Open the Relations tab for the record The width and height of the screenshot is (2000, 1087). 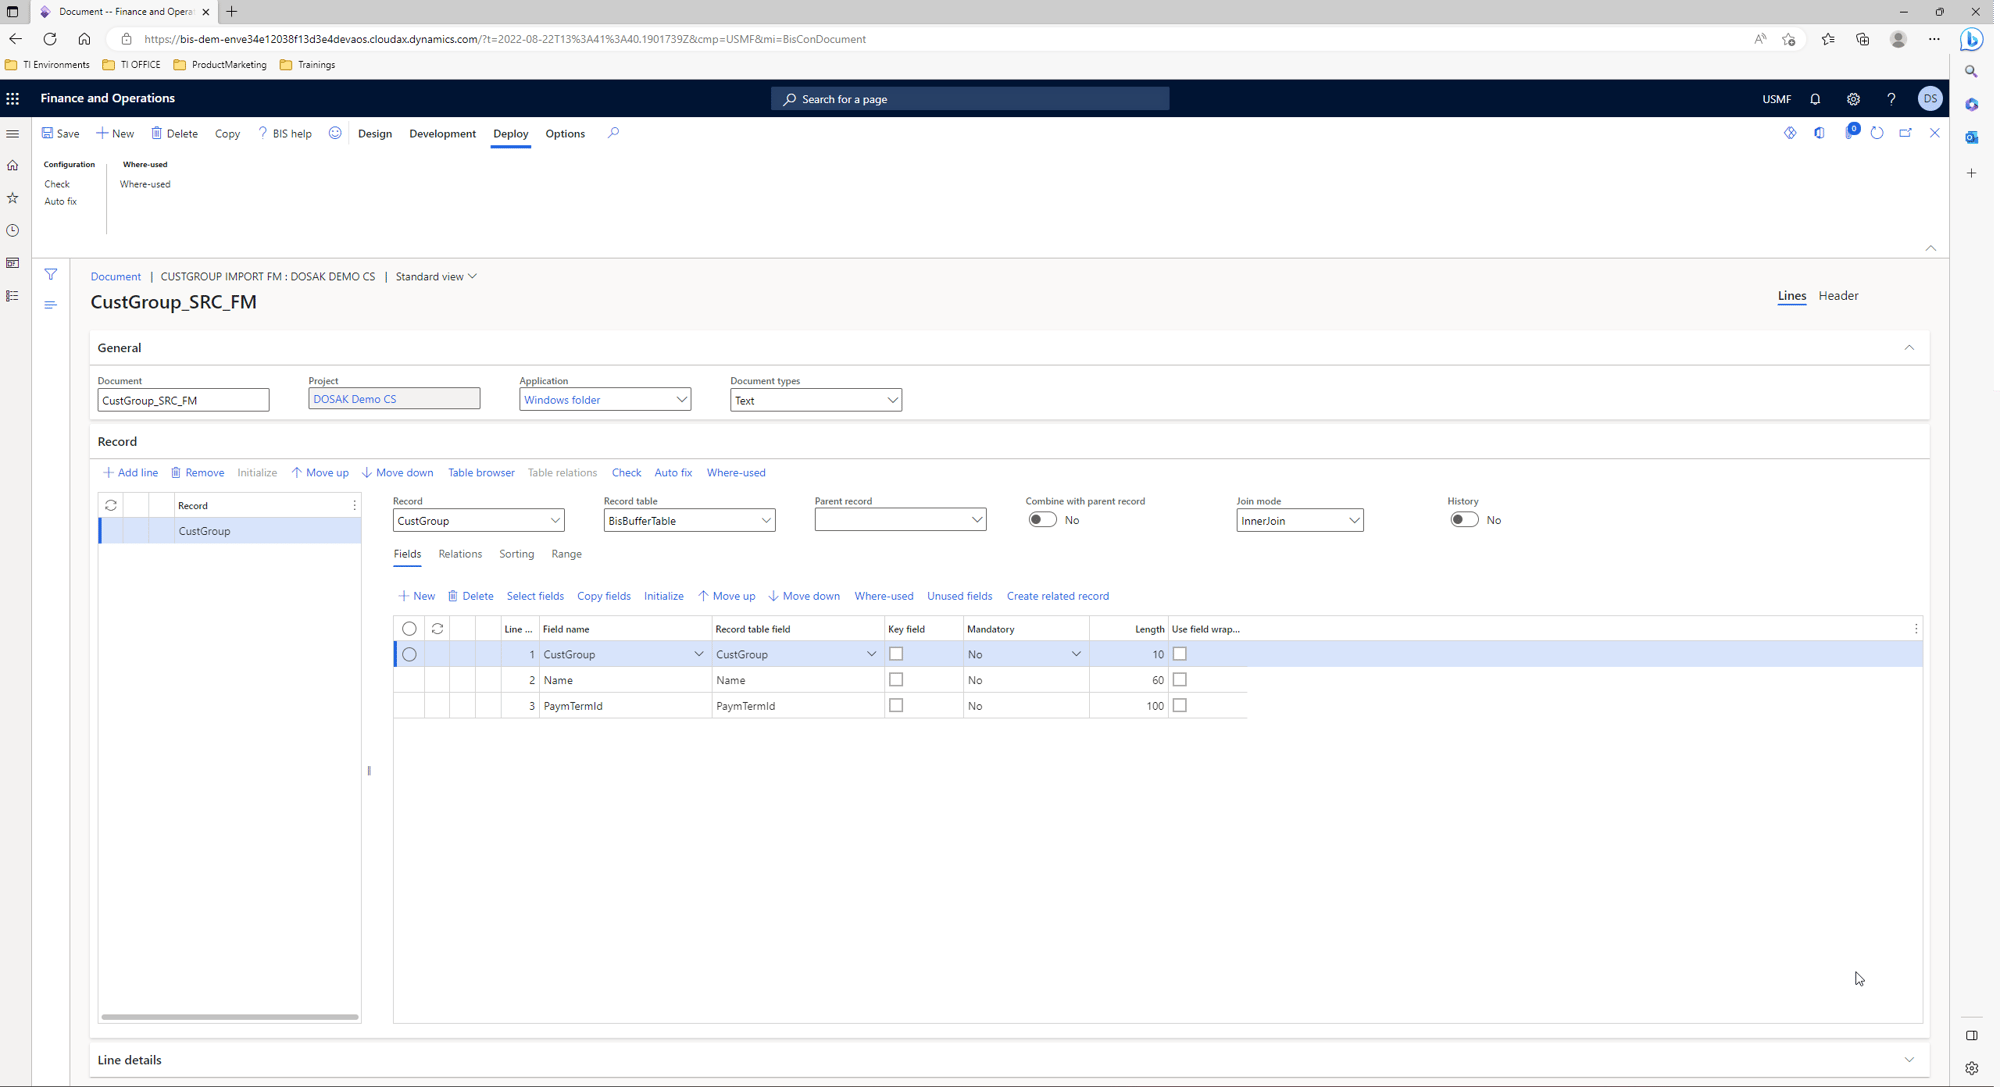tap(460, 554)
